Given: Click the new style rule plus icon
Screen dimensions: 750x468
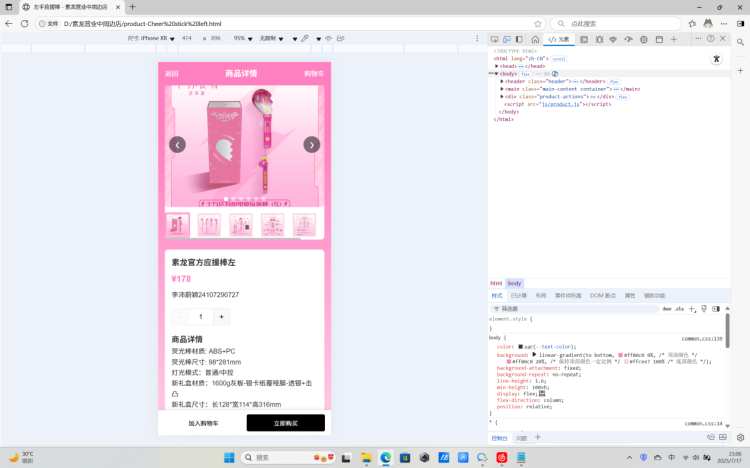Looking at the screenshot, I should tap(692, 309).
